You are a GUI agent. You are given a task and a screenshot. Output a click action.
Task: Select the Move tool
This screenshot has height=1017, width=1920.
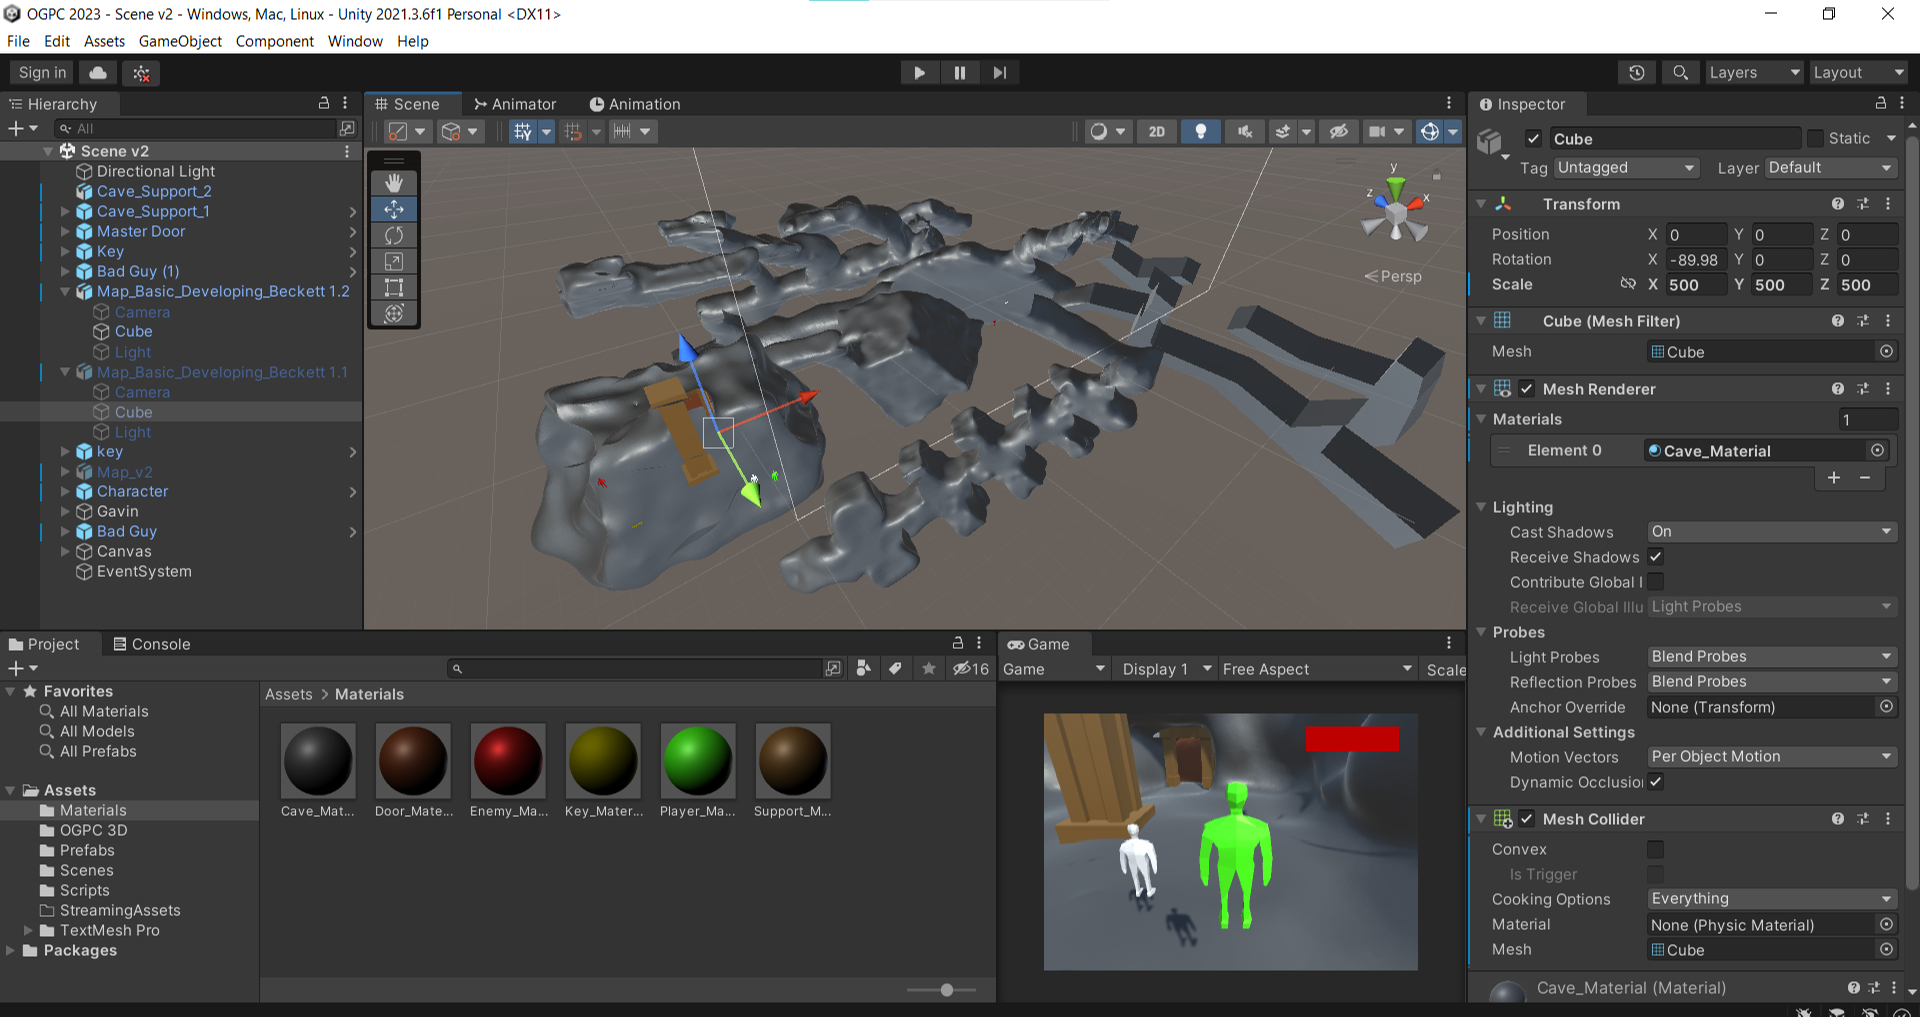click(x=393, y=209)
